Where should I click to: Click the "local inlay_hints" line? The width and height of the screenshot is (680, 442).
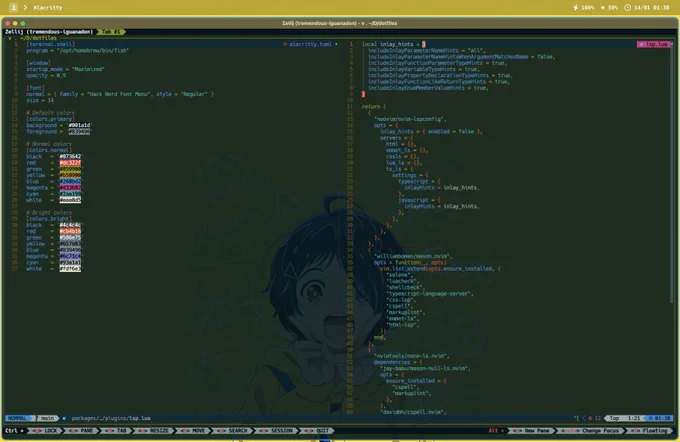pyautogui.click(x=394, y=44)
